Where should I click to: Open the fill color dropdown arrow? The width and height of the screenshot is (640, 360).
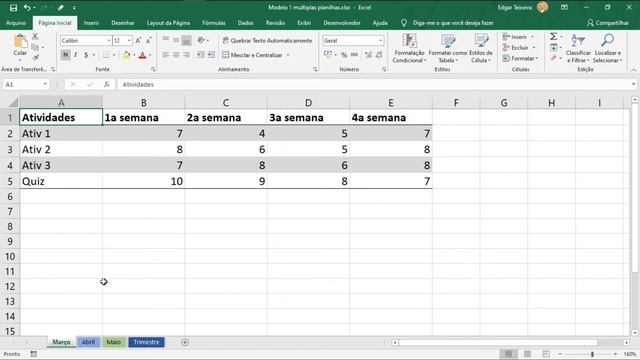134,55
